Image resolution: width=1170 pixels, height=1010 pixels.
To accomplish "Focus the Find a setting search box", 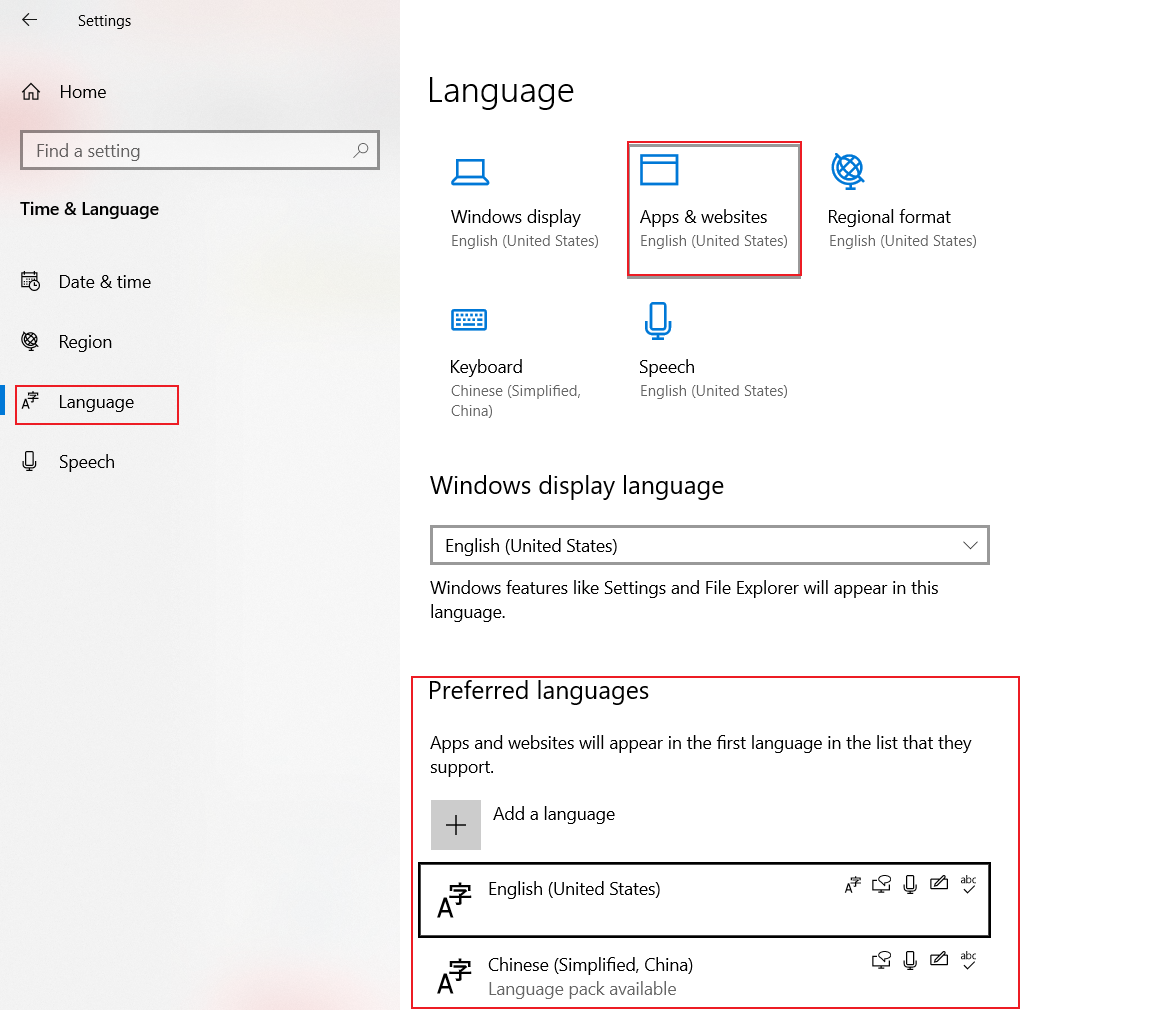I will pos(200,151).
